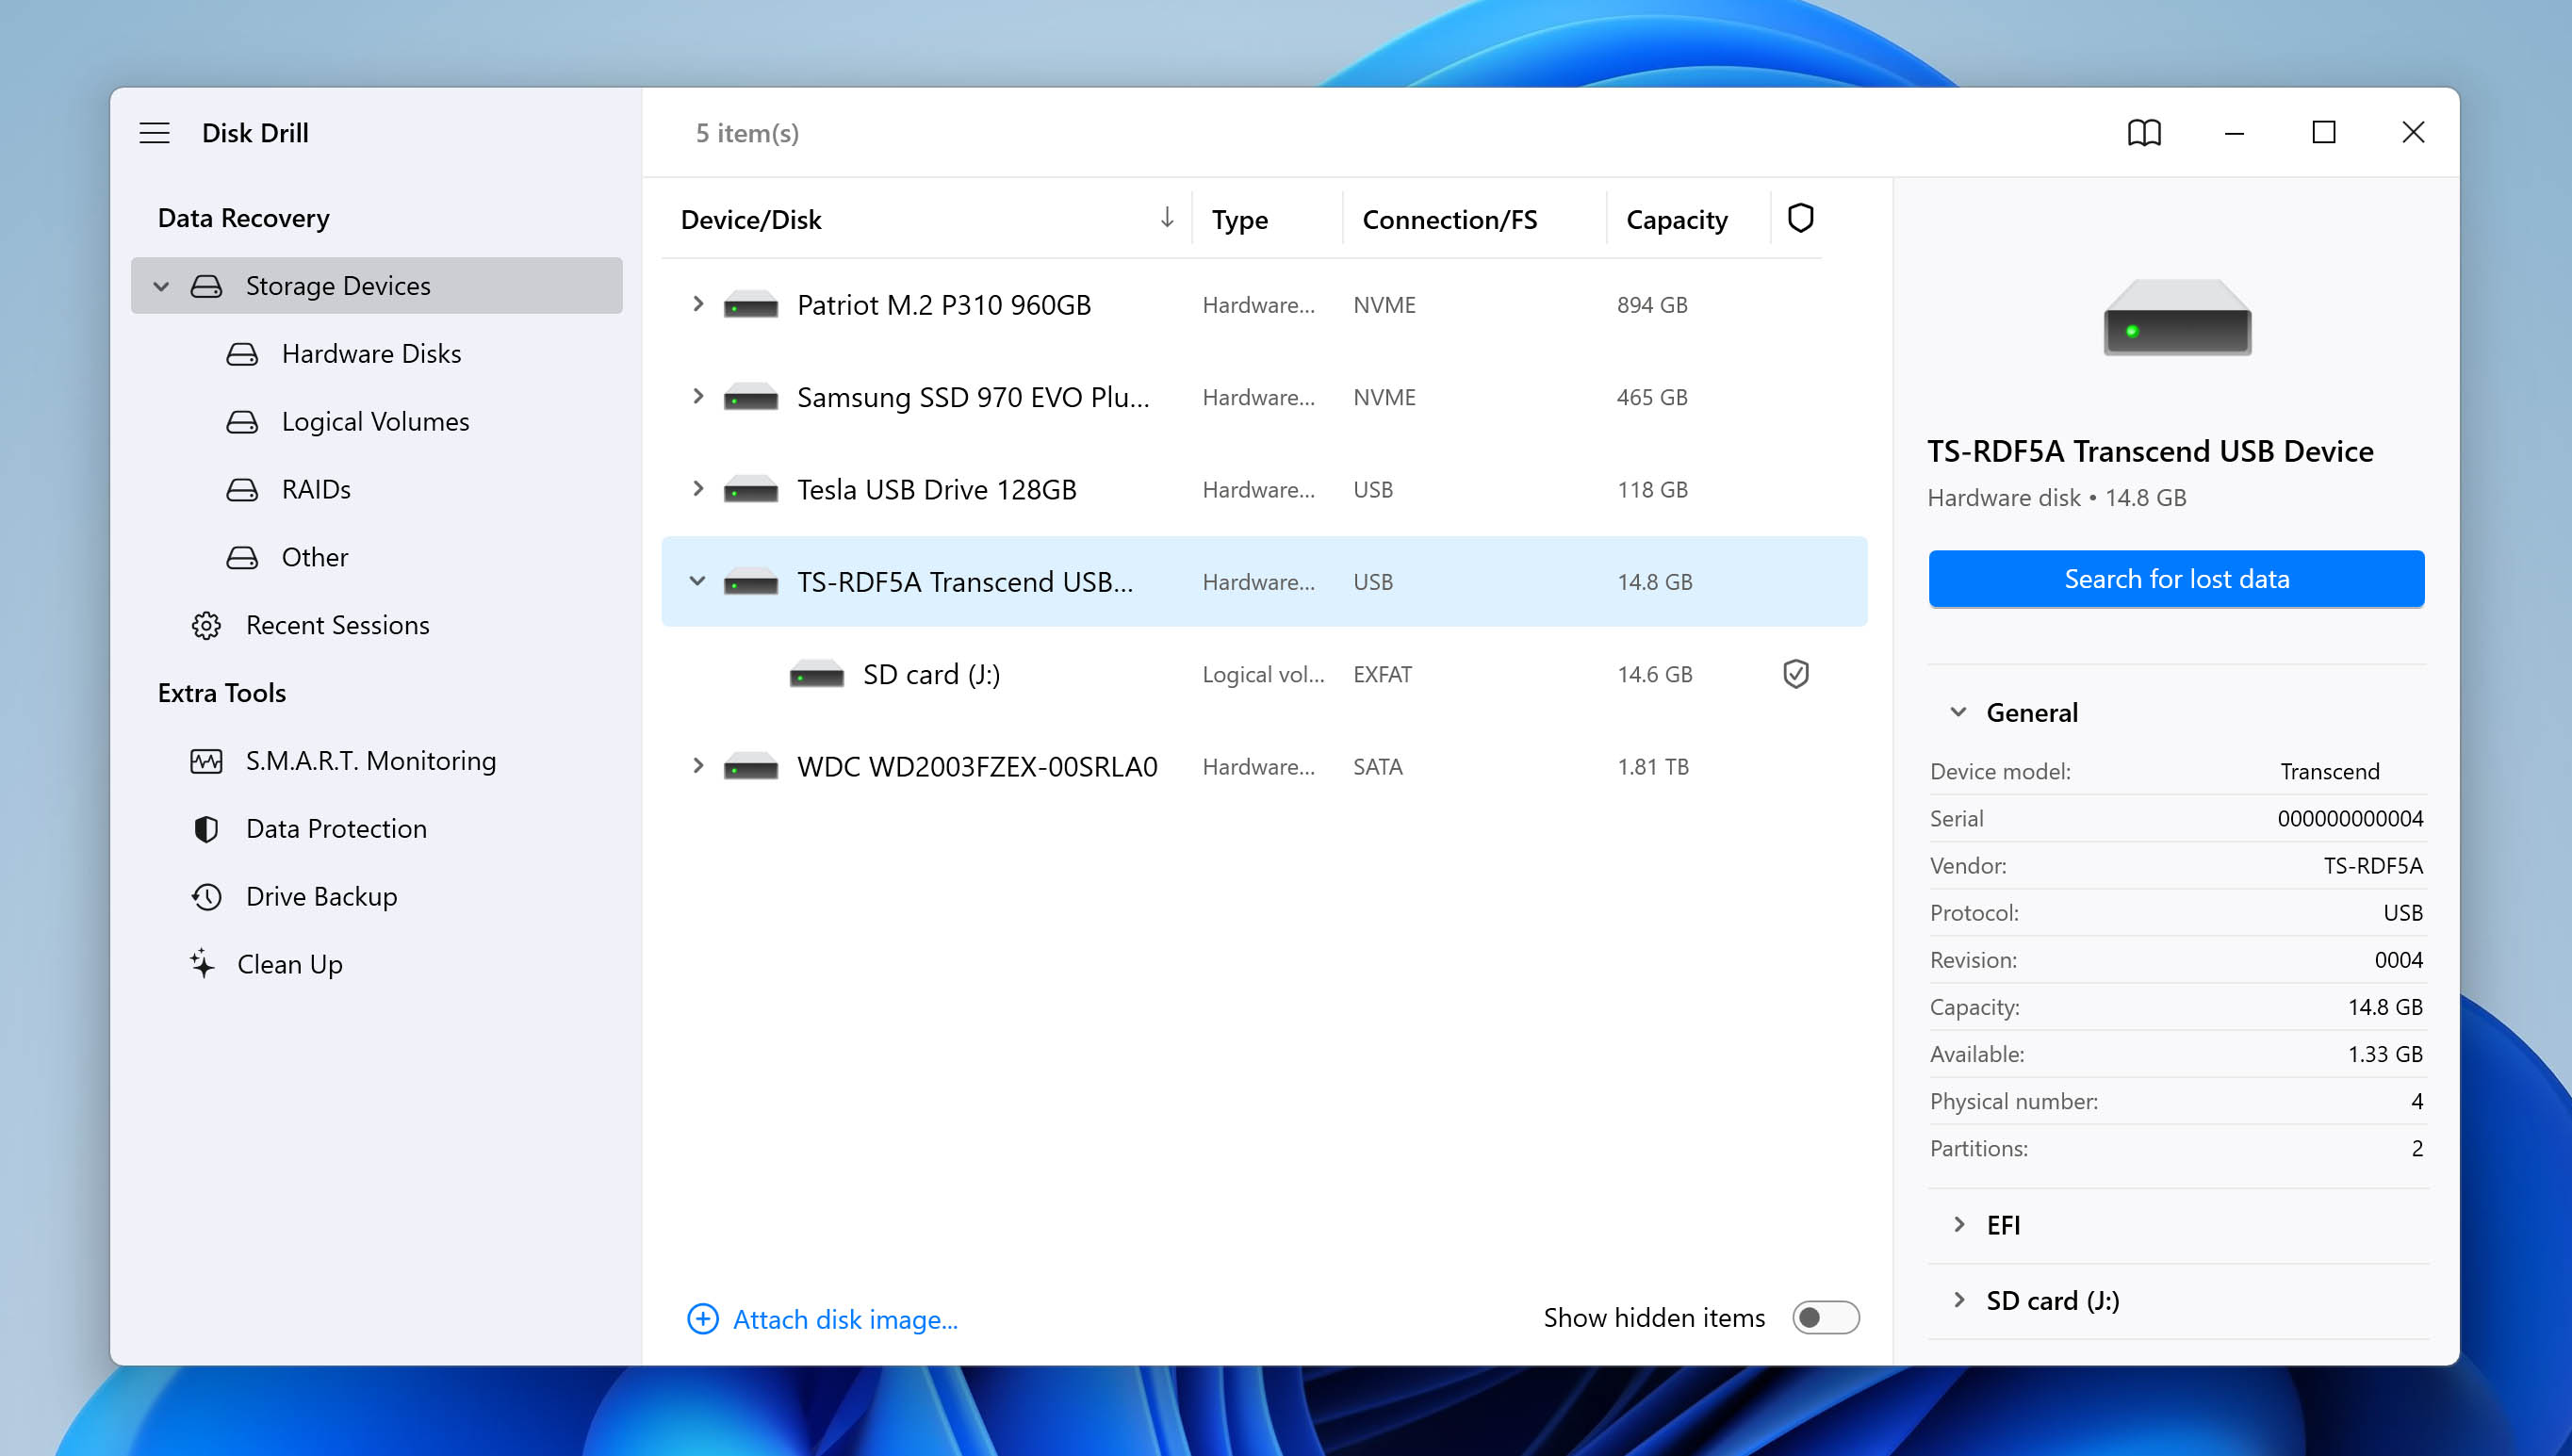Click the Clean Up icon
Image resolution: width=2572 pixels, height=1456 pixels.
click(204, 965)
